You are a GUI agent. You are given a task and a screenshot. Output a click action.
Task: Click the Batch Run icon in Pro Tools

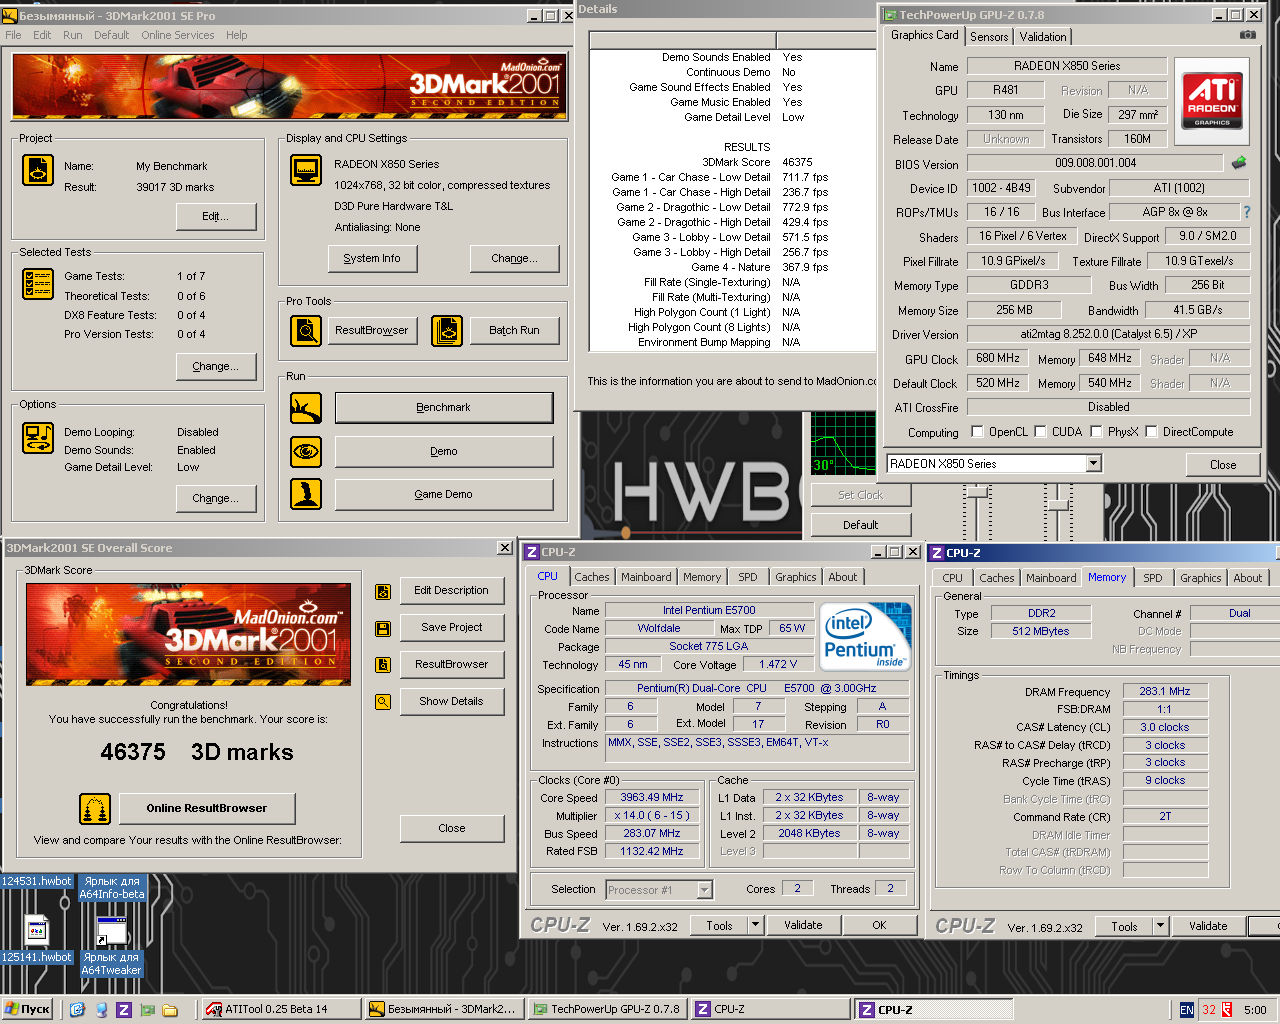[x=447, y=330]
